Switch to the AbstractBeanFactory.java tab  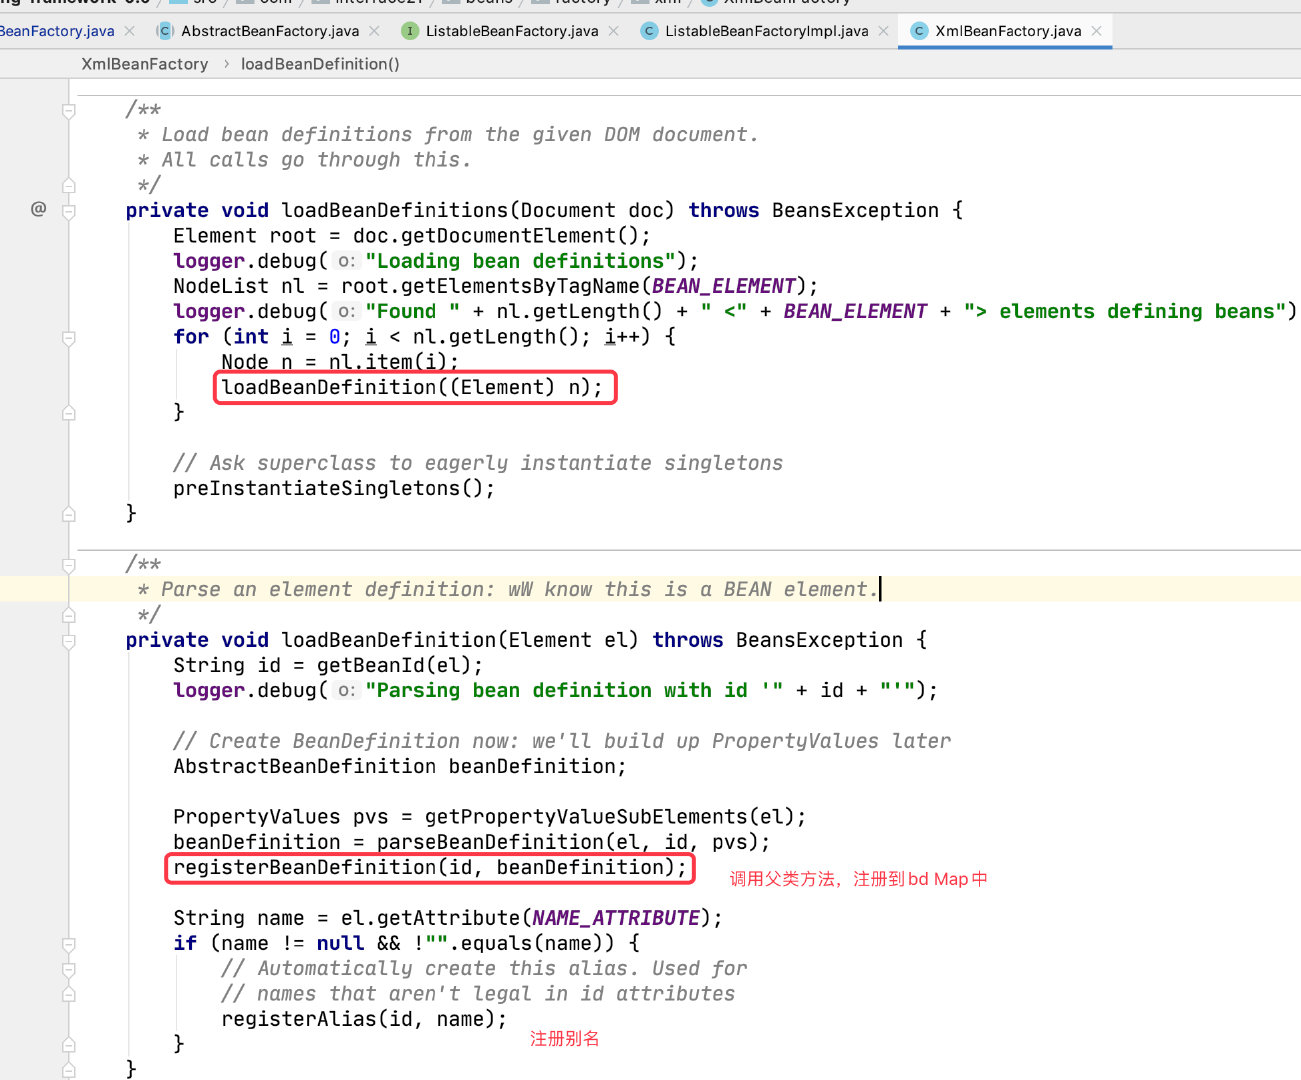coord(269,31)
